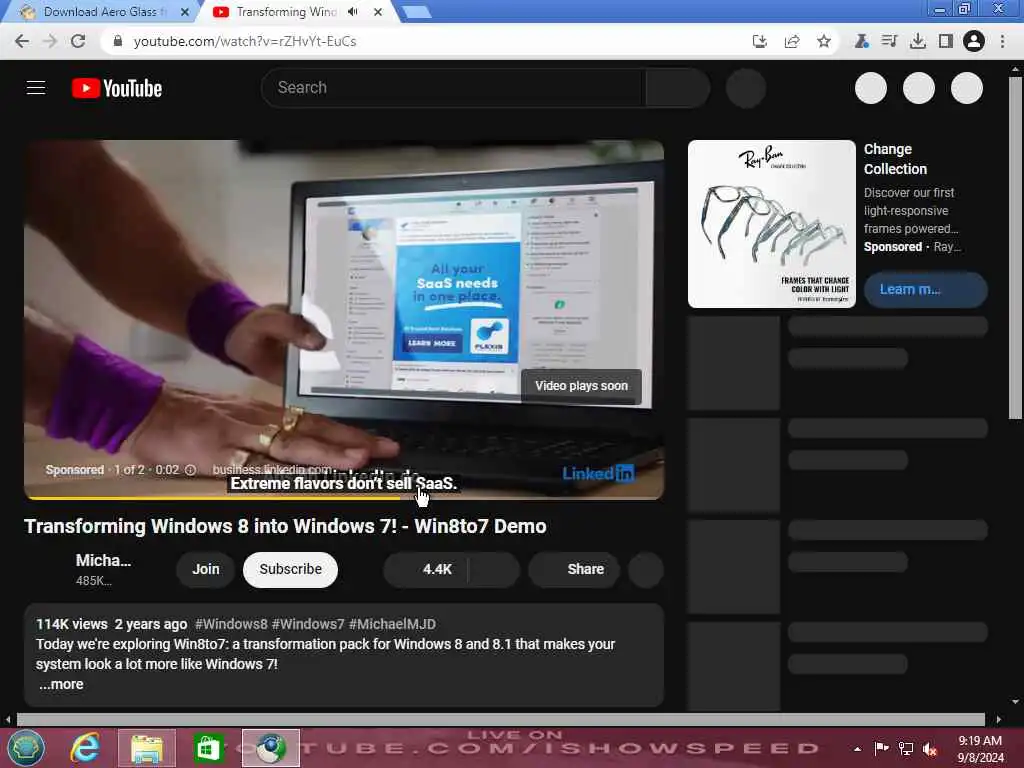Open the YouTube hamburger guide menu

pos(36,88)
